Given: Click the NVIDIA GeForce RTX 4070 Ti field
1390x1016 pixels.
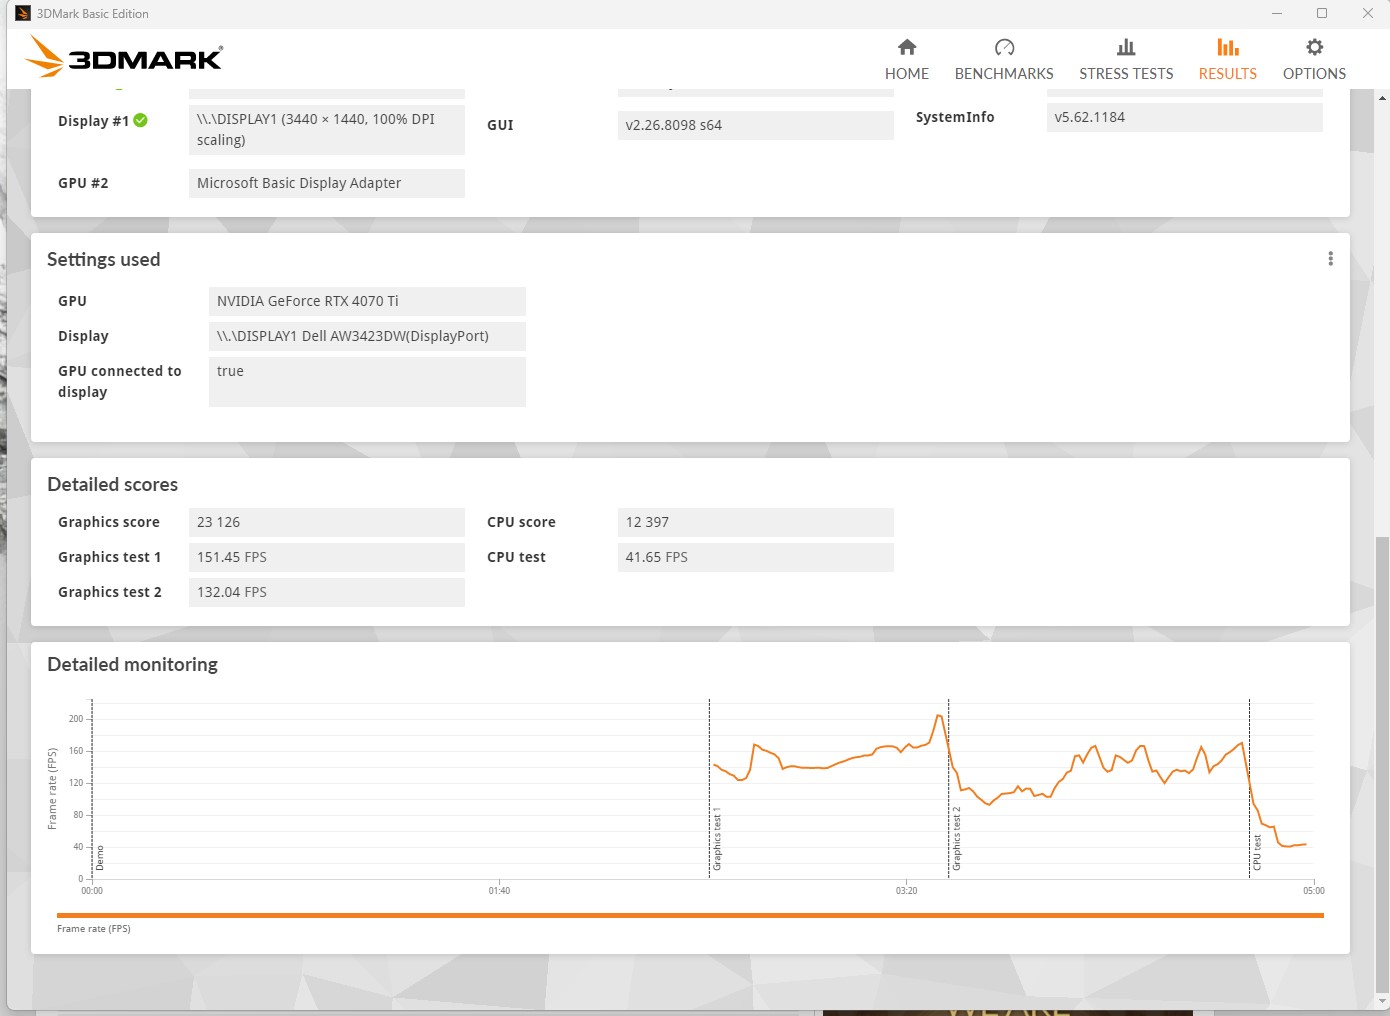Looking at the screenshot, I should pyautogui.click(x=367, y=301).
